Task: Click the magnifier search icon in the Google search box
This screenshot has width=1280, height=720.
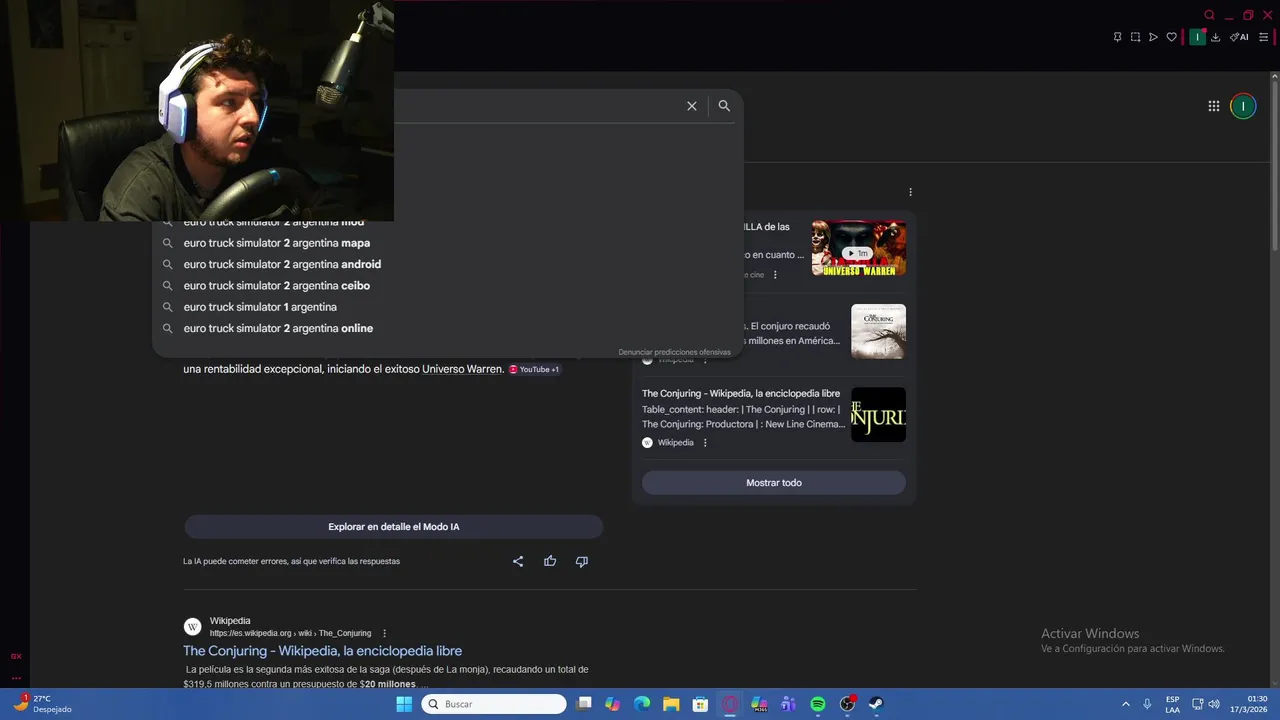Action: coord(724,106)
